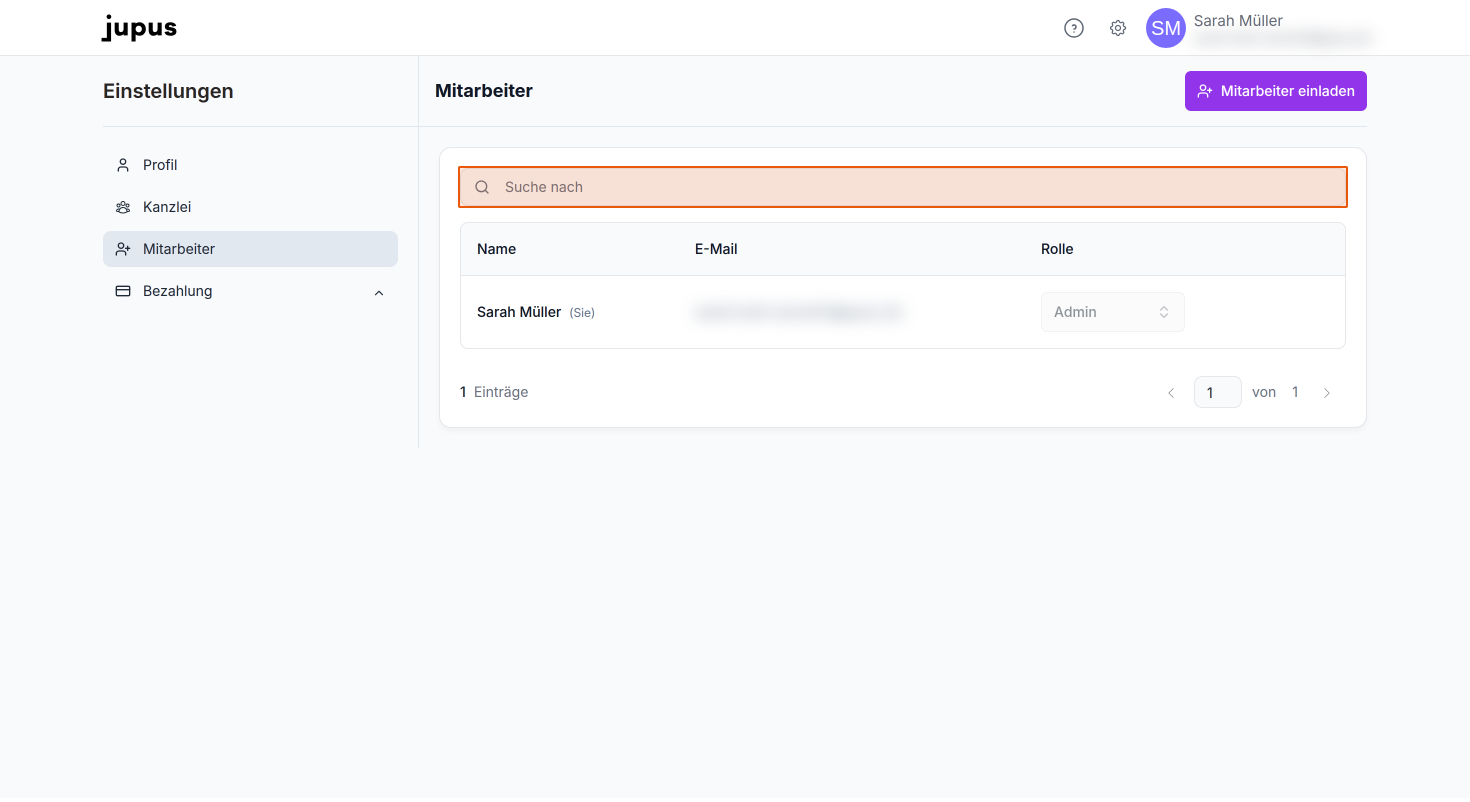Open the Kanzlei settings section
This screenshot has height=802, width=1470.
[x=250, y=207]
